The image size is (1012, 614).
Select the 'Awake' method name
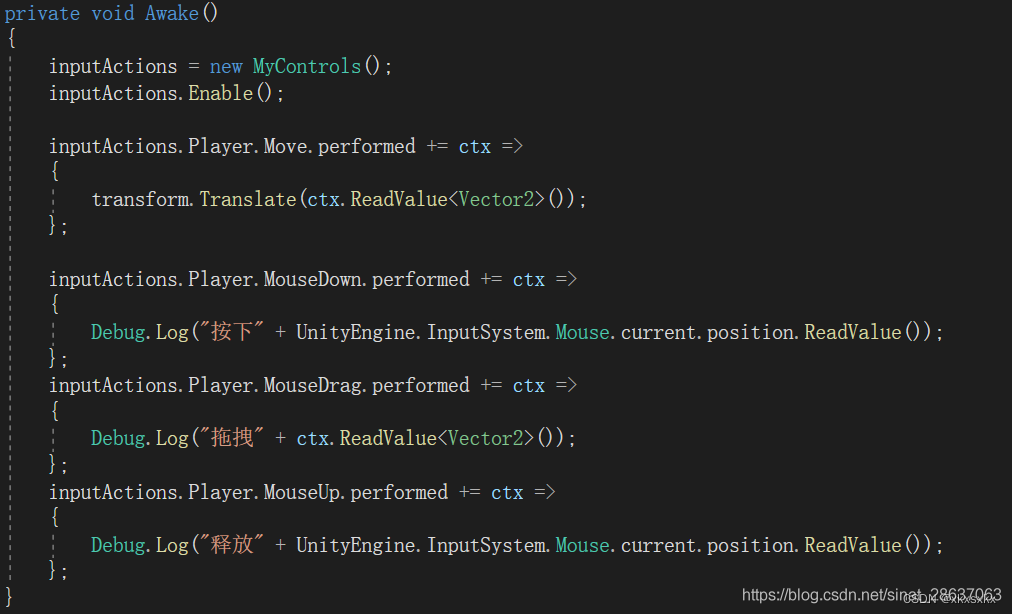[x=172, y=14]
